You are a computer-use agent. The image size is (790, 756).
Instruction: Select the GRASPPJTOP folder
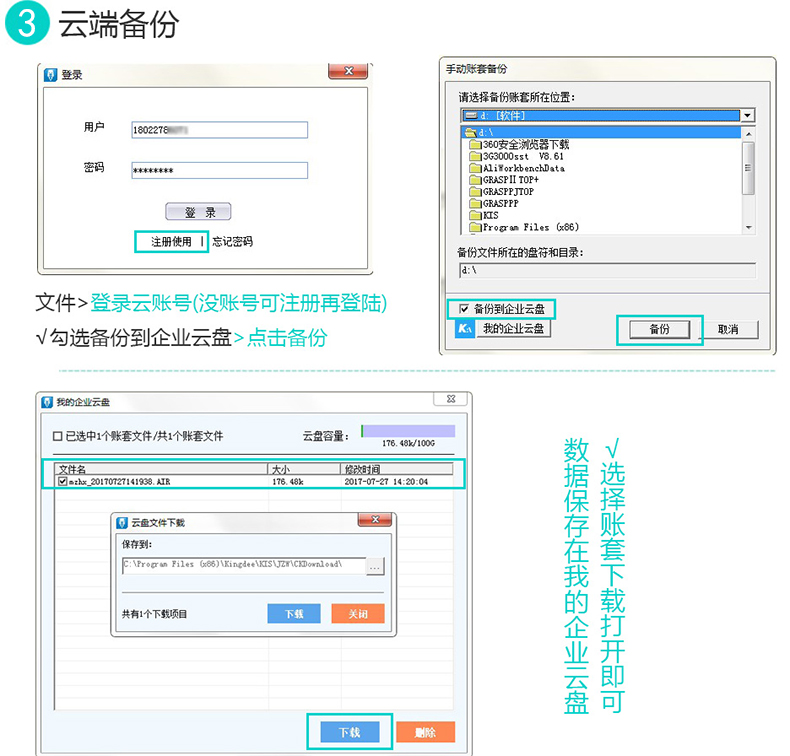point(502,192)
